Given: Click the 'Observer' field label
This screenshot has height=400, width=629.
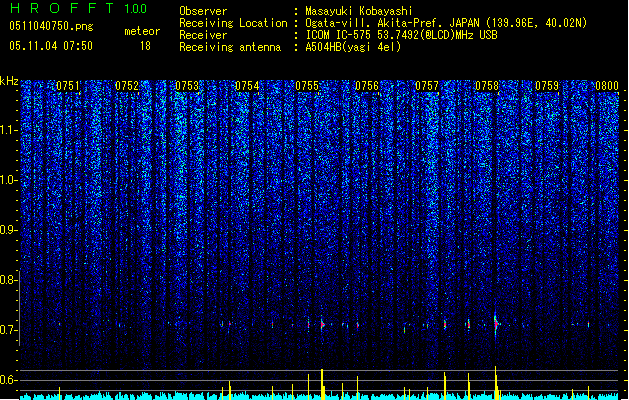Looking at the screenshot, I should click(203, 11).
